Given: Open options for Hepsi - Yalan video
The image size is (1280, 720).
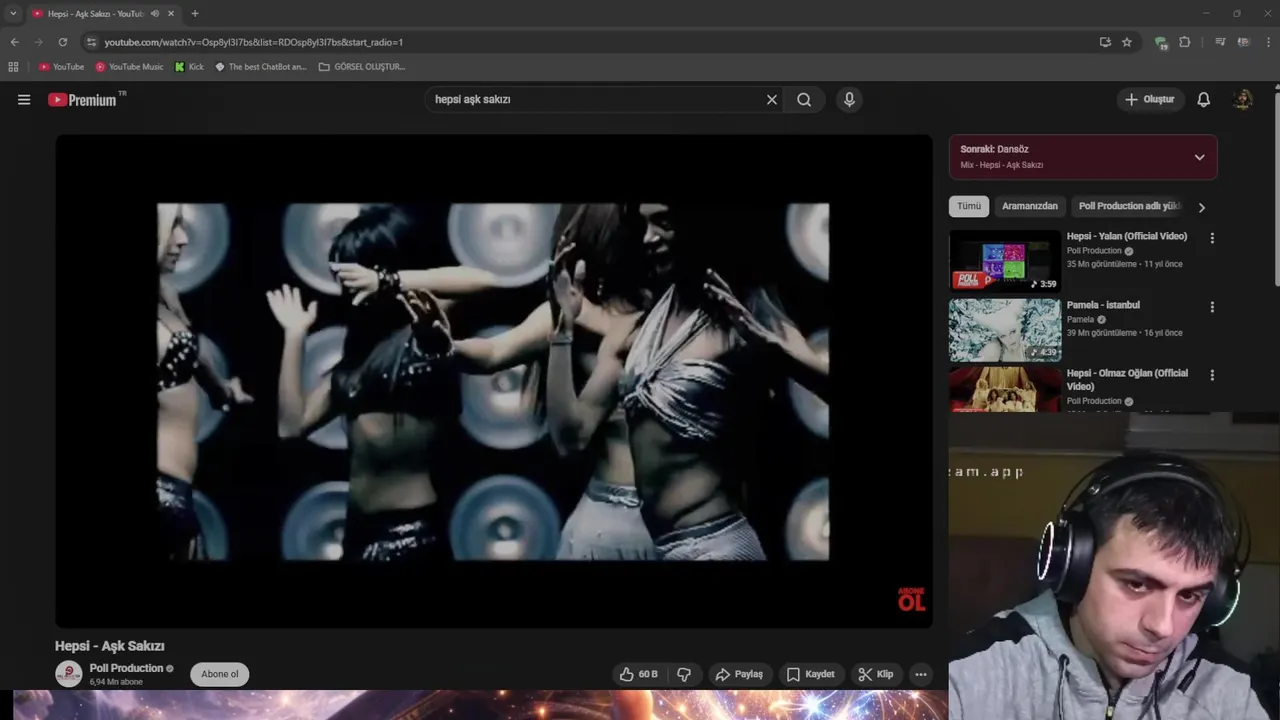Looking at the screenshot, I should pos(1212,238).
